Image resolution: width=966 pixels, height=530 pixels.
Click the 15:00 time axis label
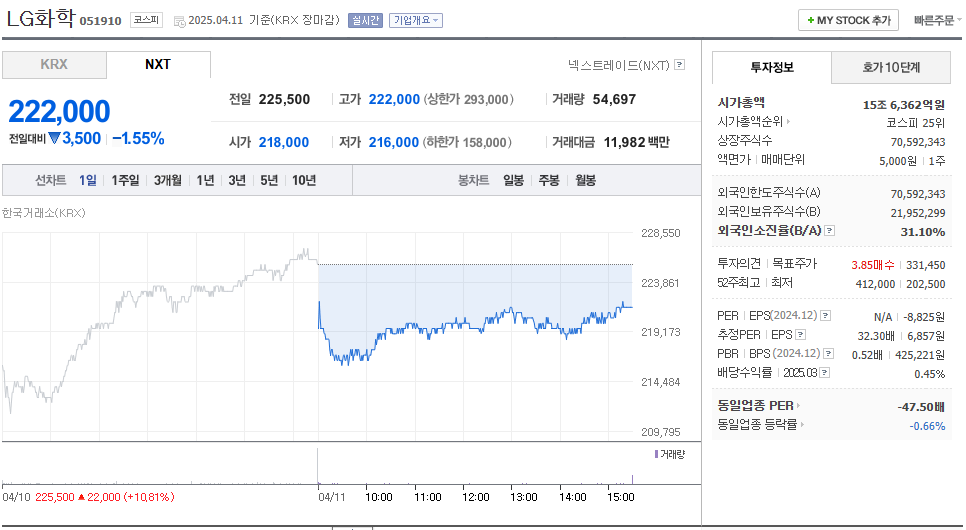pyautogui.click(x=620, y=497)
